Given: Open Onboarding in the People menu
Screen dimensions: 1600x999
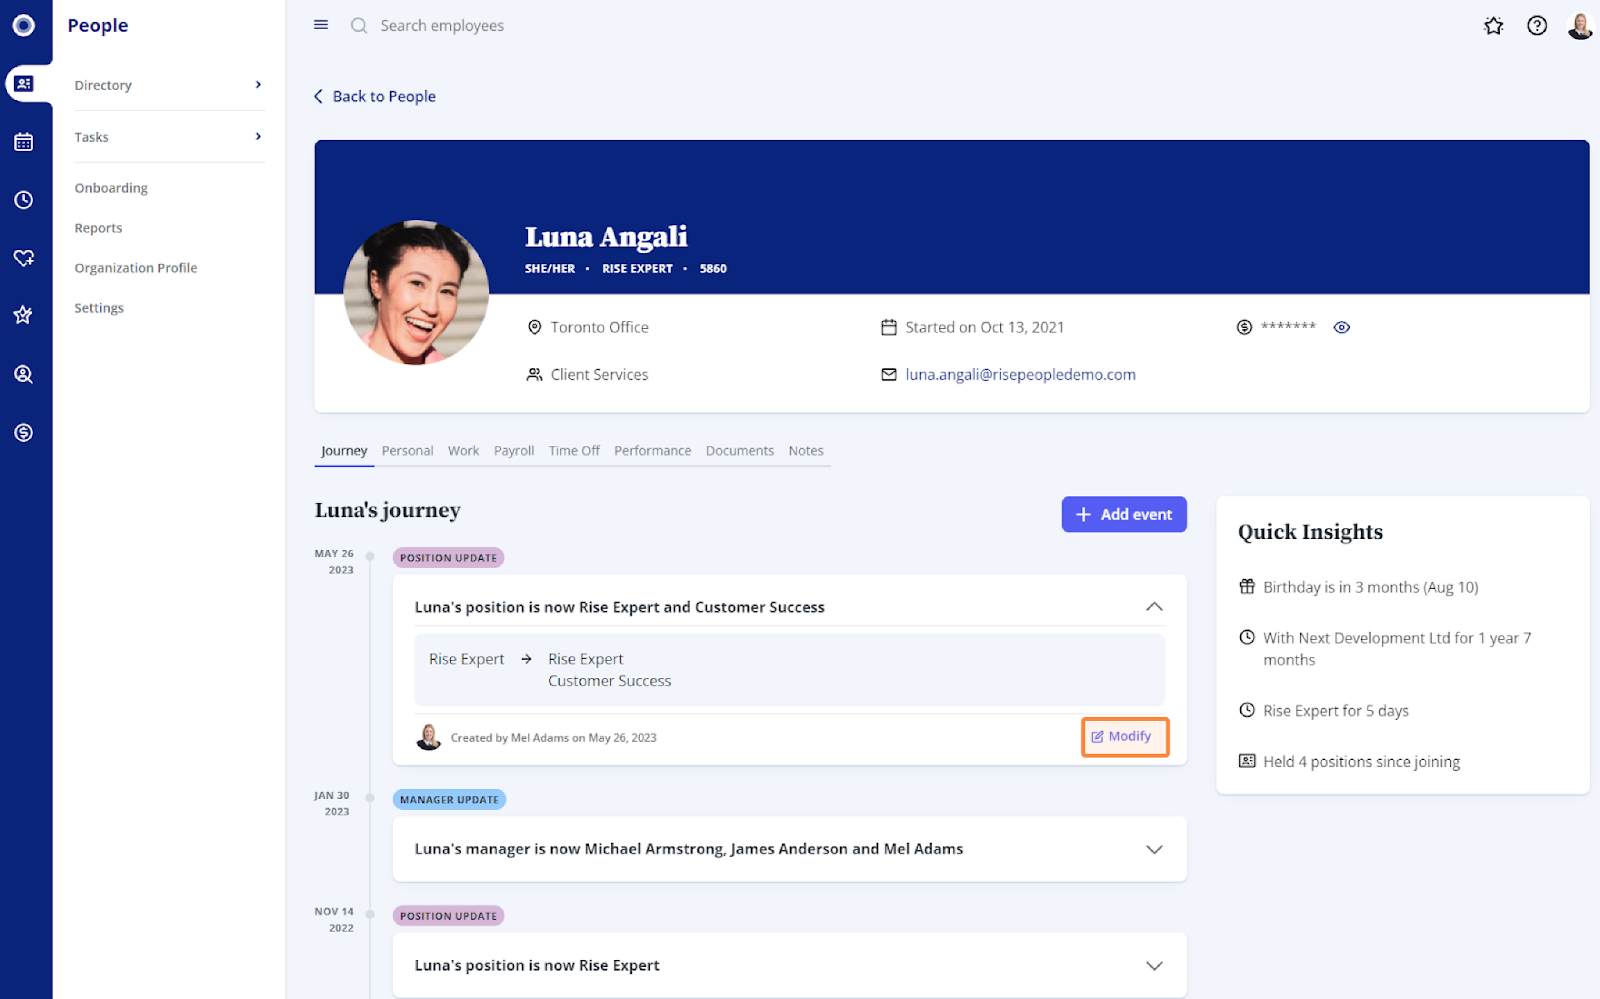Looking at the screenshot, I should pyautogui.click(x=111, y=188).
